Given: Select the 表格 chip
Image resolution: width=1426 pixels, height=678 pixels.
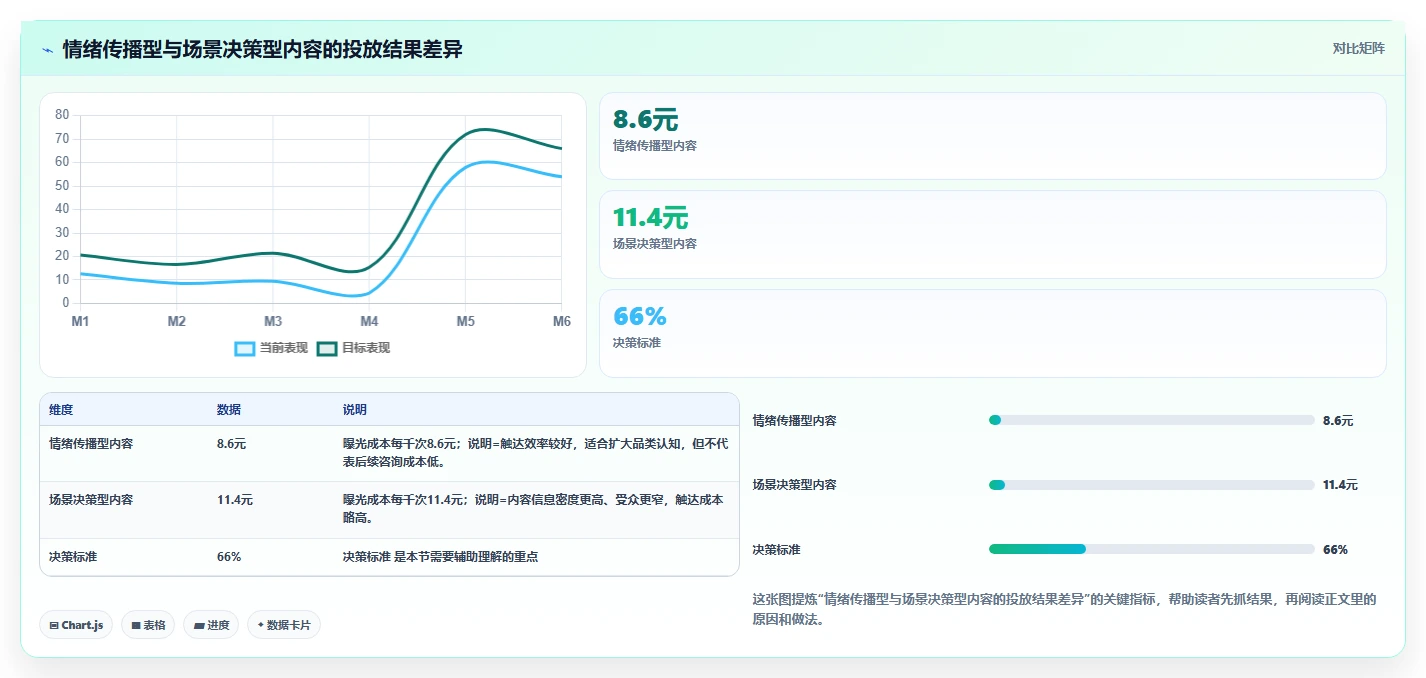Looking at the screenshot, I should coord(148,625).
